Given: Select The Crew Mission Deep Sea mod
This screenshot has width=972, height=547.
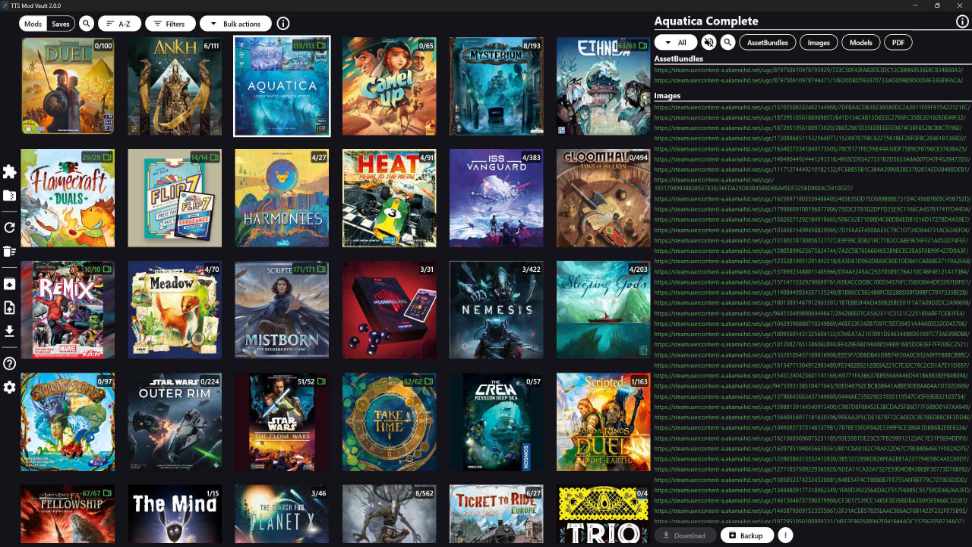Looking at the screenshot, I should [496, 422].
